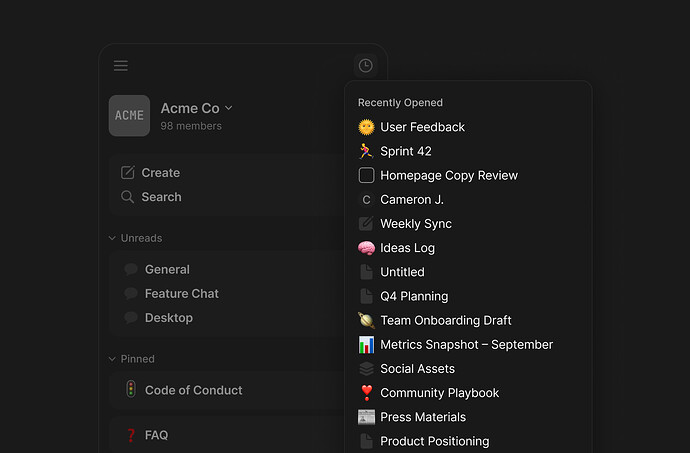Open the Feature Chat channel
The width and height of the screenshot is (690, 453).
tap(181, 294)
